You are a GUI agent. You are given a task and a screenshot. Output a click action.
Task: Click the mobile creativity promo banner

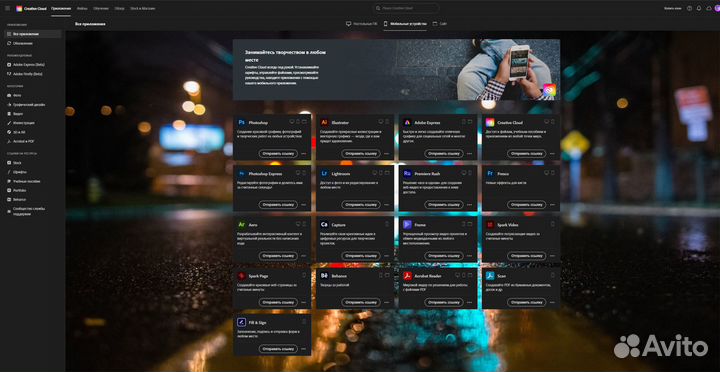pos(396,69)
